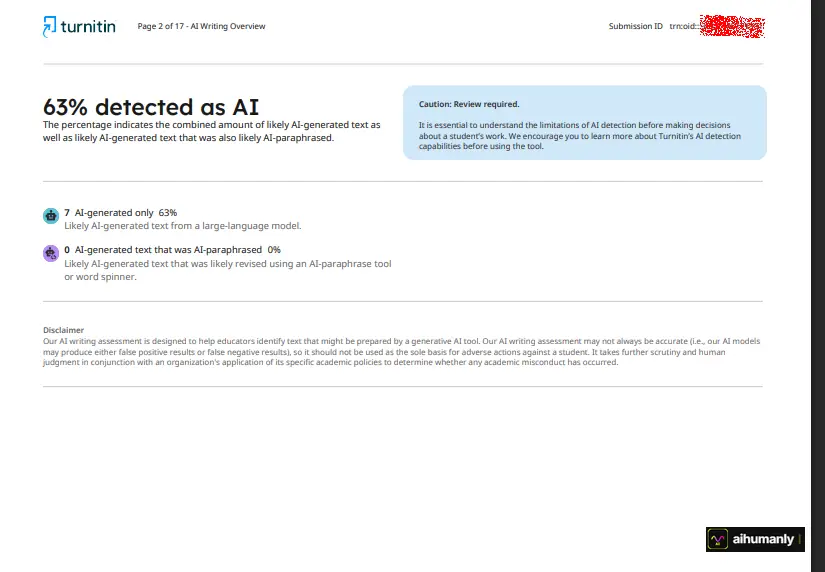Click the AI-generated only robot icon

51,215
